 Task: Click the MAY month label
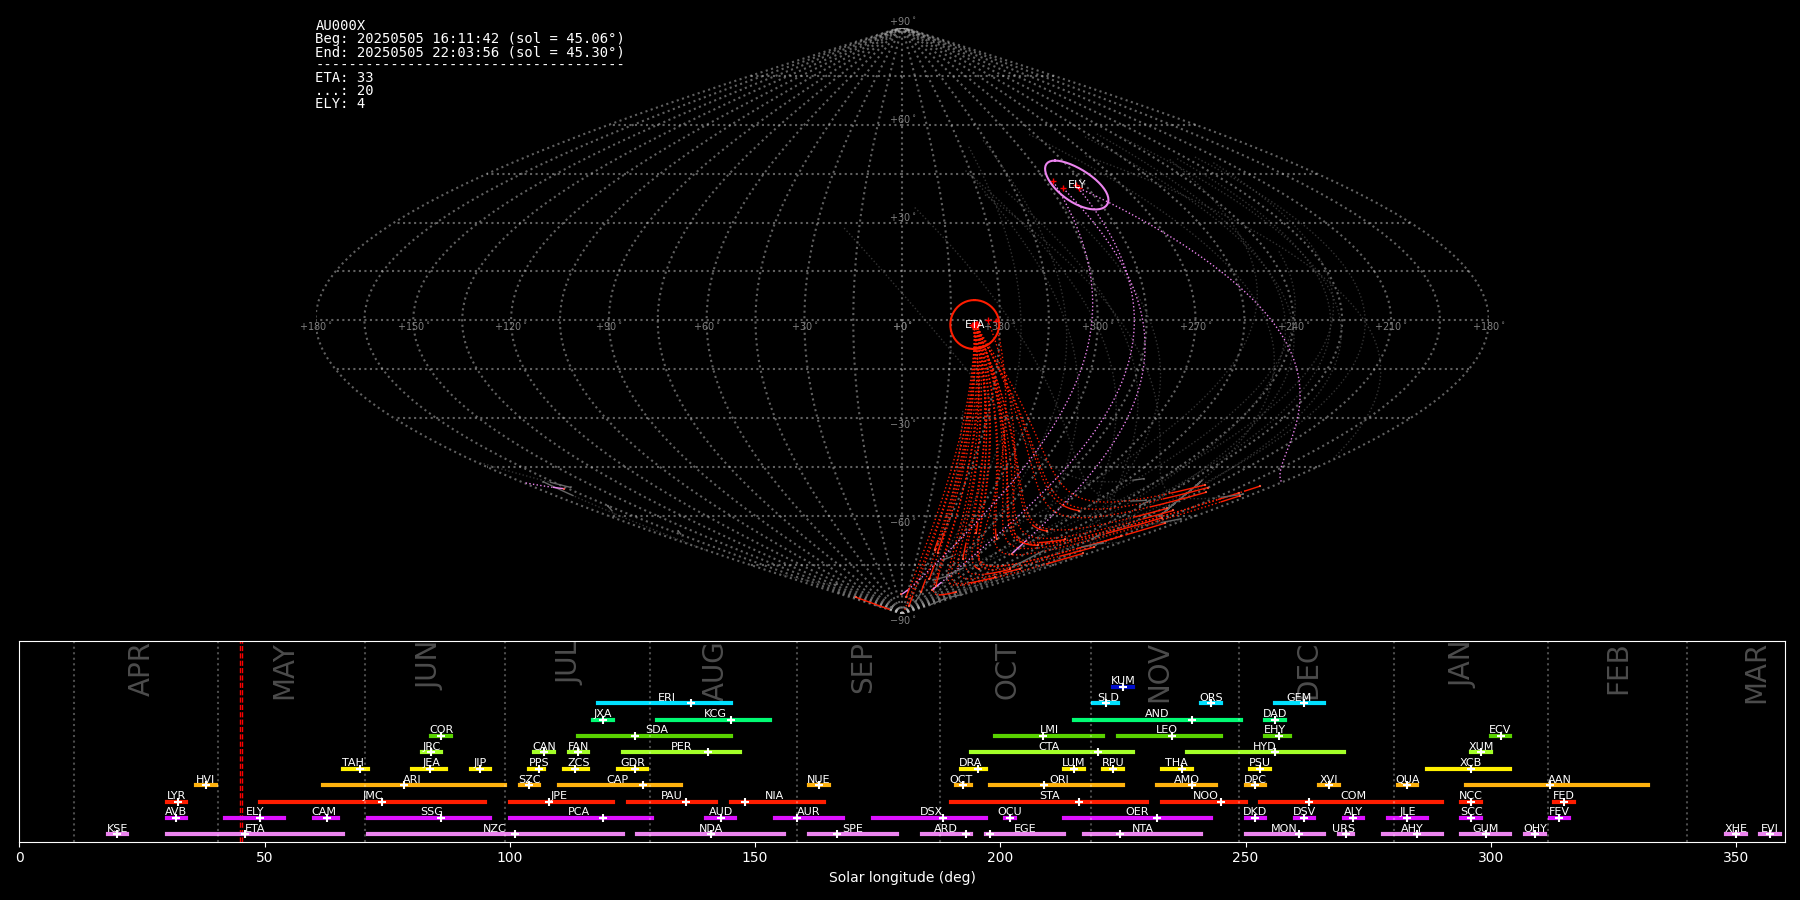(x=284, y=672)
